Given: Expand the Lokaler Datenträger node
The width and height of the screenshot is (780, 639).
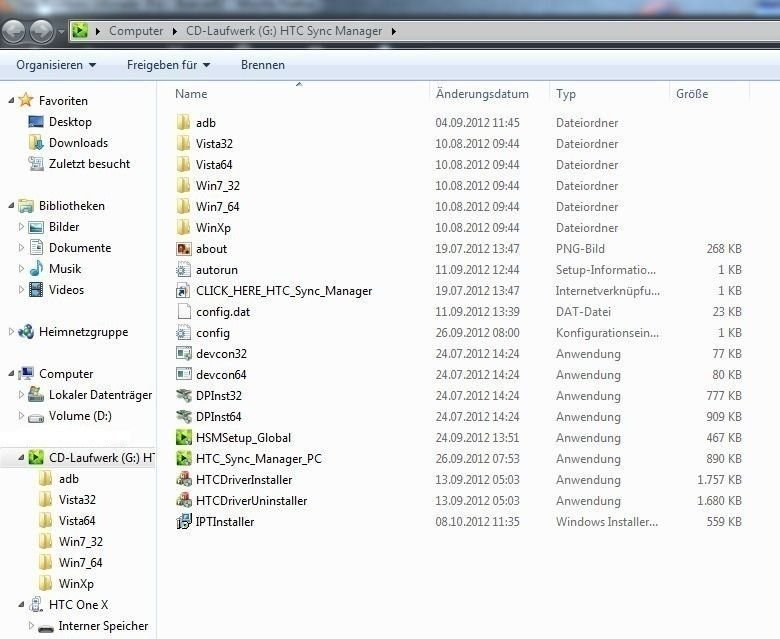Looking at the screenshot, I should click(21, 394).
